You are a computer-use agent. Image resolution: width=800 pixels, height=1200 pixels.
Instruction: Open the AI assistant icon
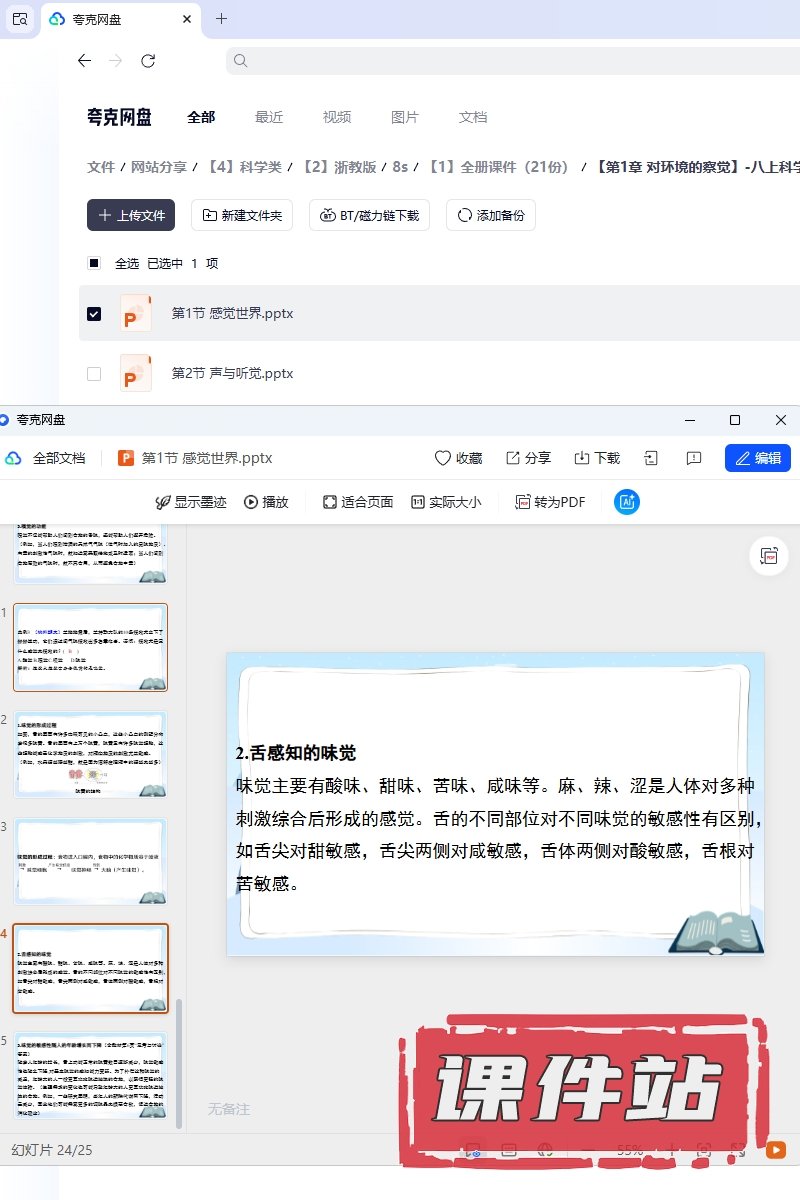click(x=627, y=502)
